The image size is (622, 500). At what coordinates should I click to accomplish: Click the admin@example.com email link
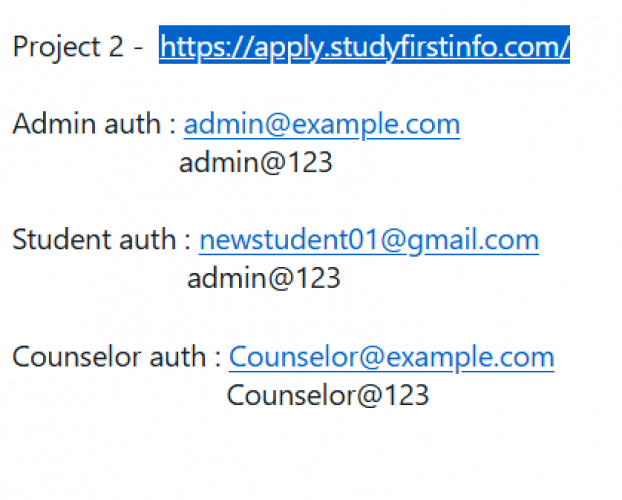321,124
